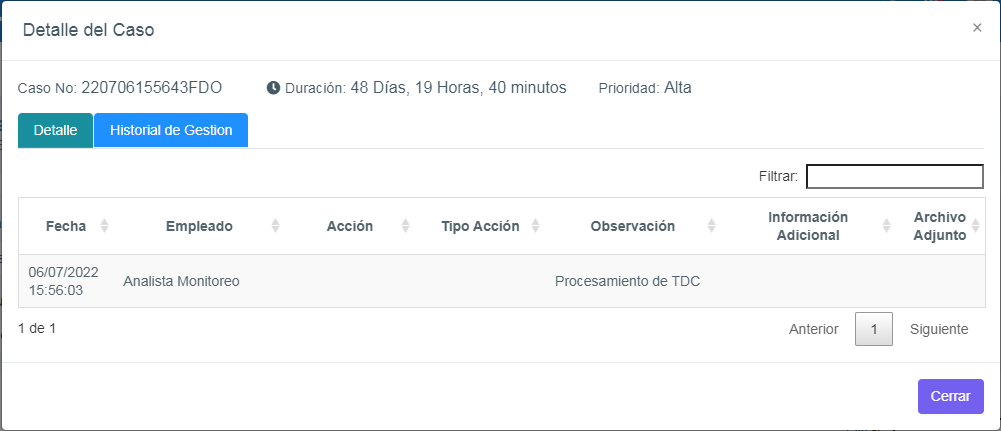1001x431 pixels.
Task: Go to Siguiente page
Action: point(939,329)
